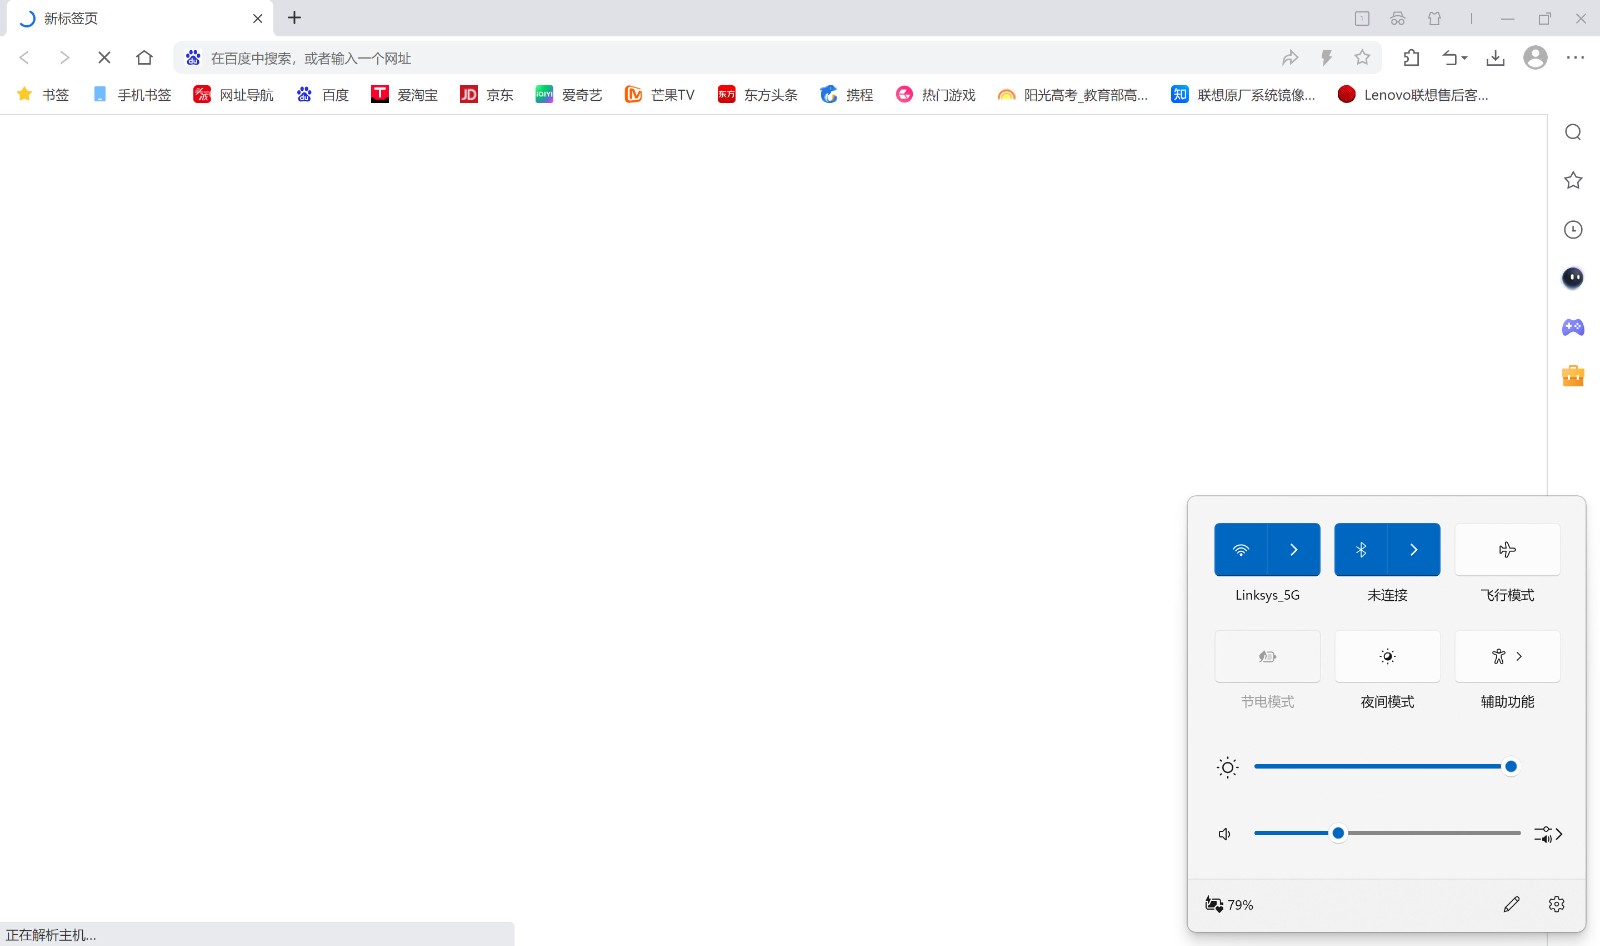Open the downloads icon in toolbar
The height and width of the screenshot is (946, 1600).
pos(1495,58)
